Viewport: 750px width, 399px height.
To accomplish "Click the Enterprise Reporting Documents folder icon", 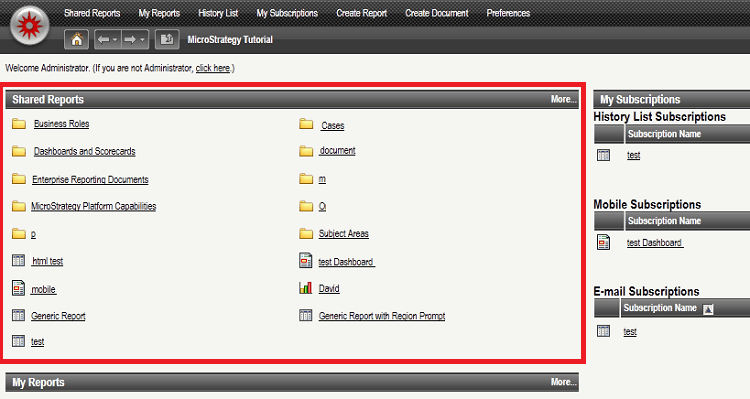I will point(19,179).
